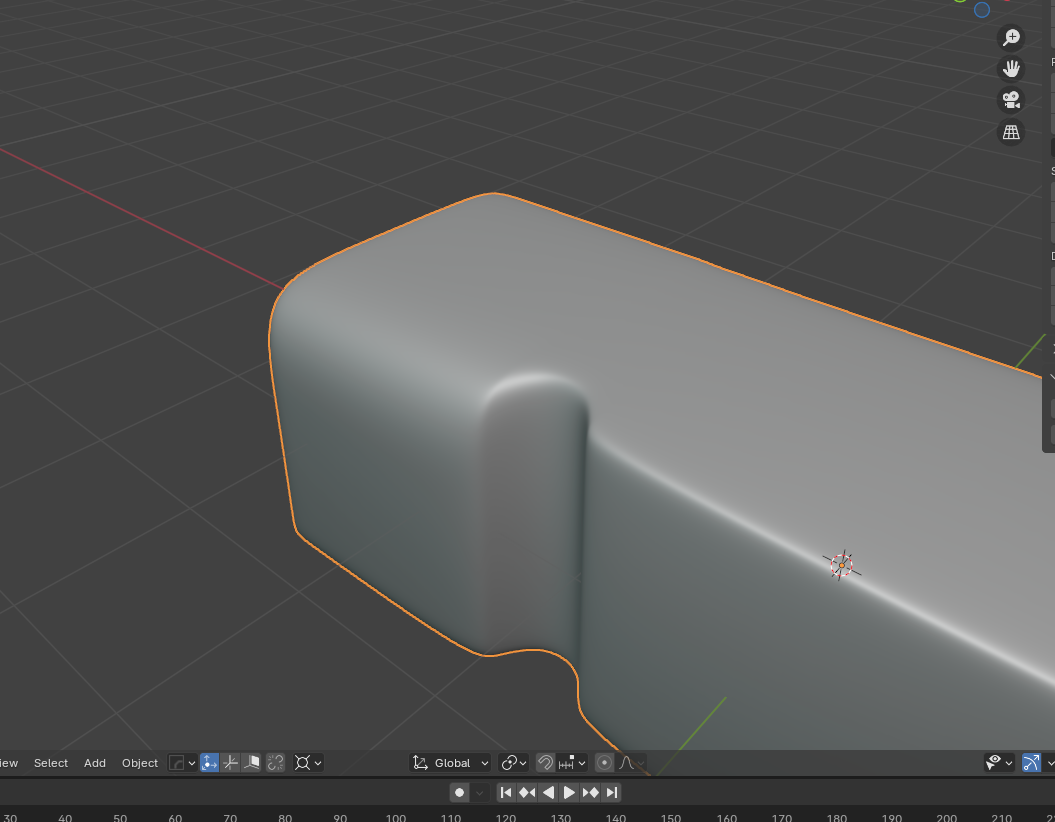
Task: Switch perspective/orthographic with the grid icon
Action: [x=1011, y=132]
